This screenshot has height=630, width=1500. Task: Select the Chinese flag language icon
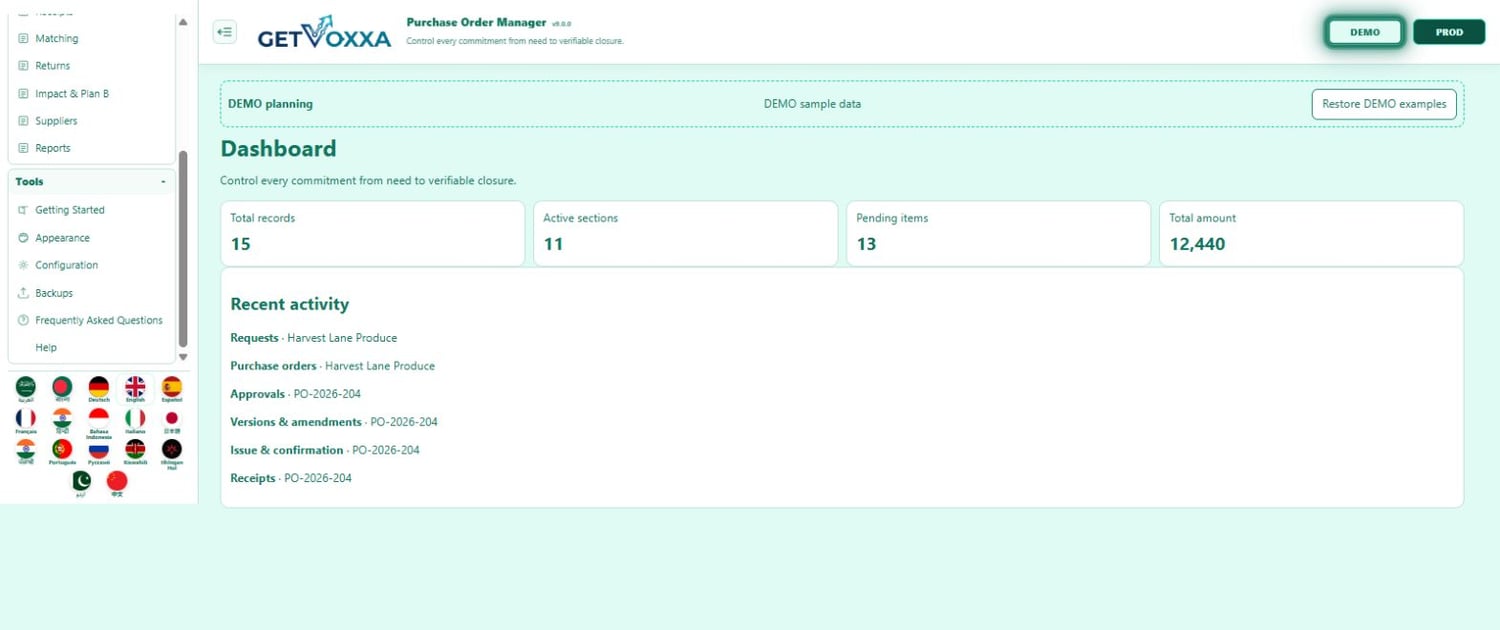coord(117,484)
